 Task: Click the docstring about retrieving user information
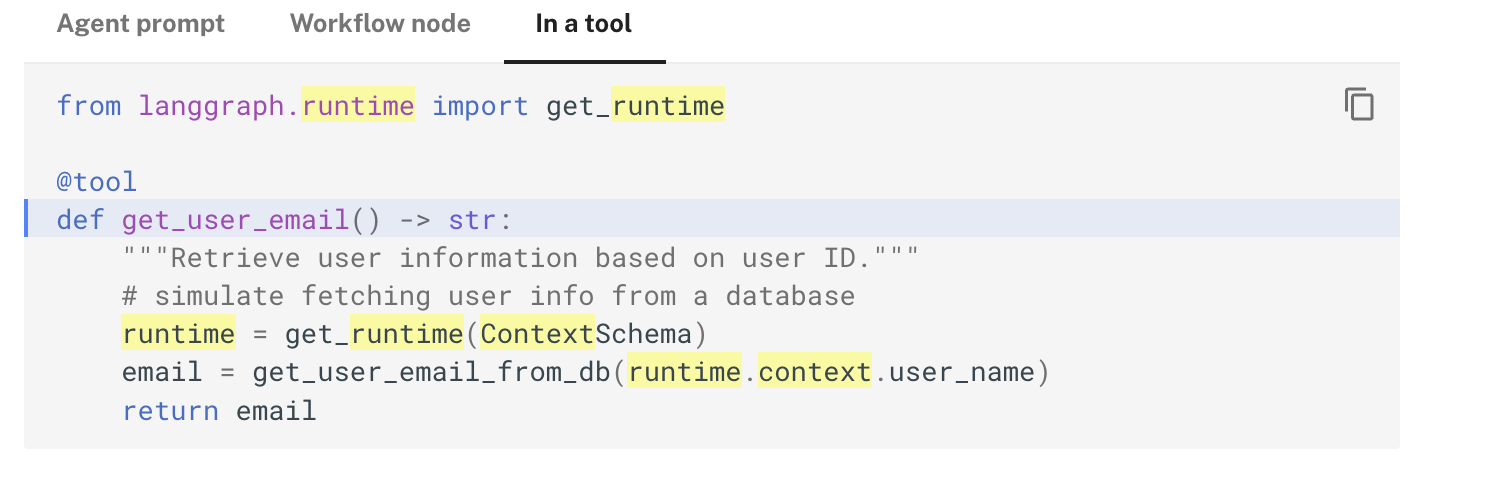(x=520, y=258)
